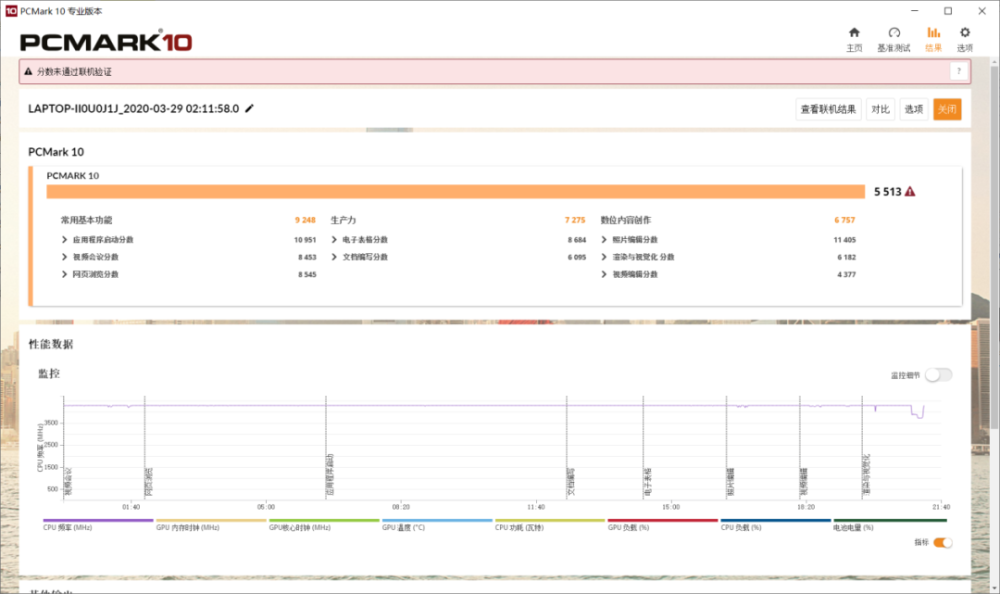The image size is (1000, 594).
Task: Toggle GPU核心时钟 (MHz) series in legend
Action: coord(324,524)
